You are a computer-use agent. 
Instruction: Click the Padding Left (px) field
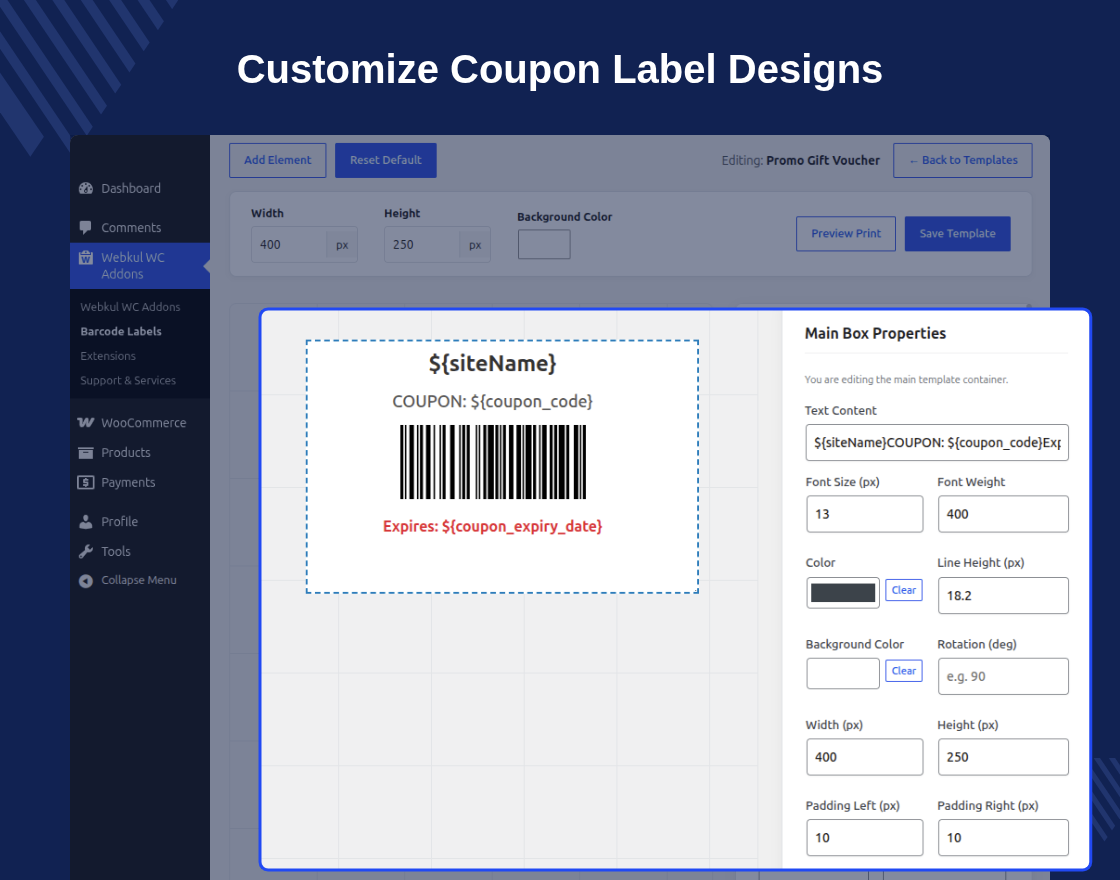point(864,838)
